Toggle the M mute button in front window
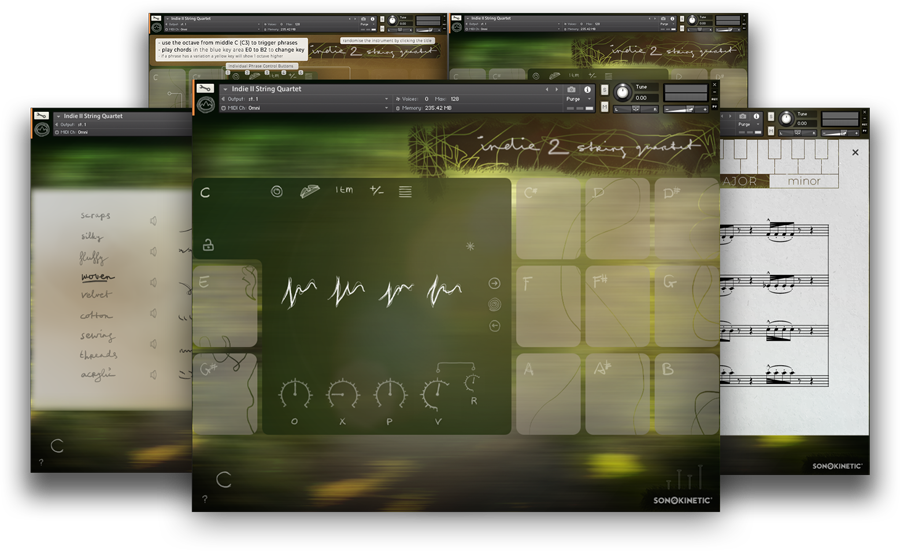 [x=604, y=107]
